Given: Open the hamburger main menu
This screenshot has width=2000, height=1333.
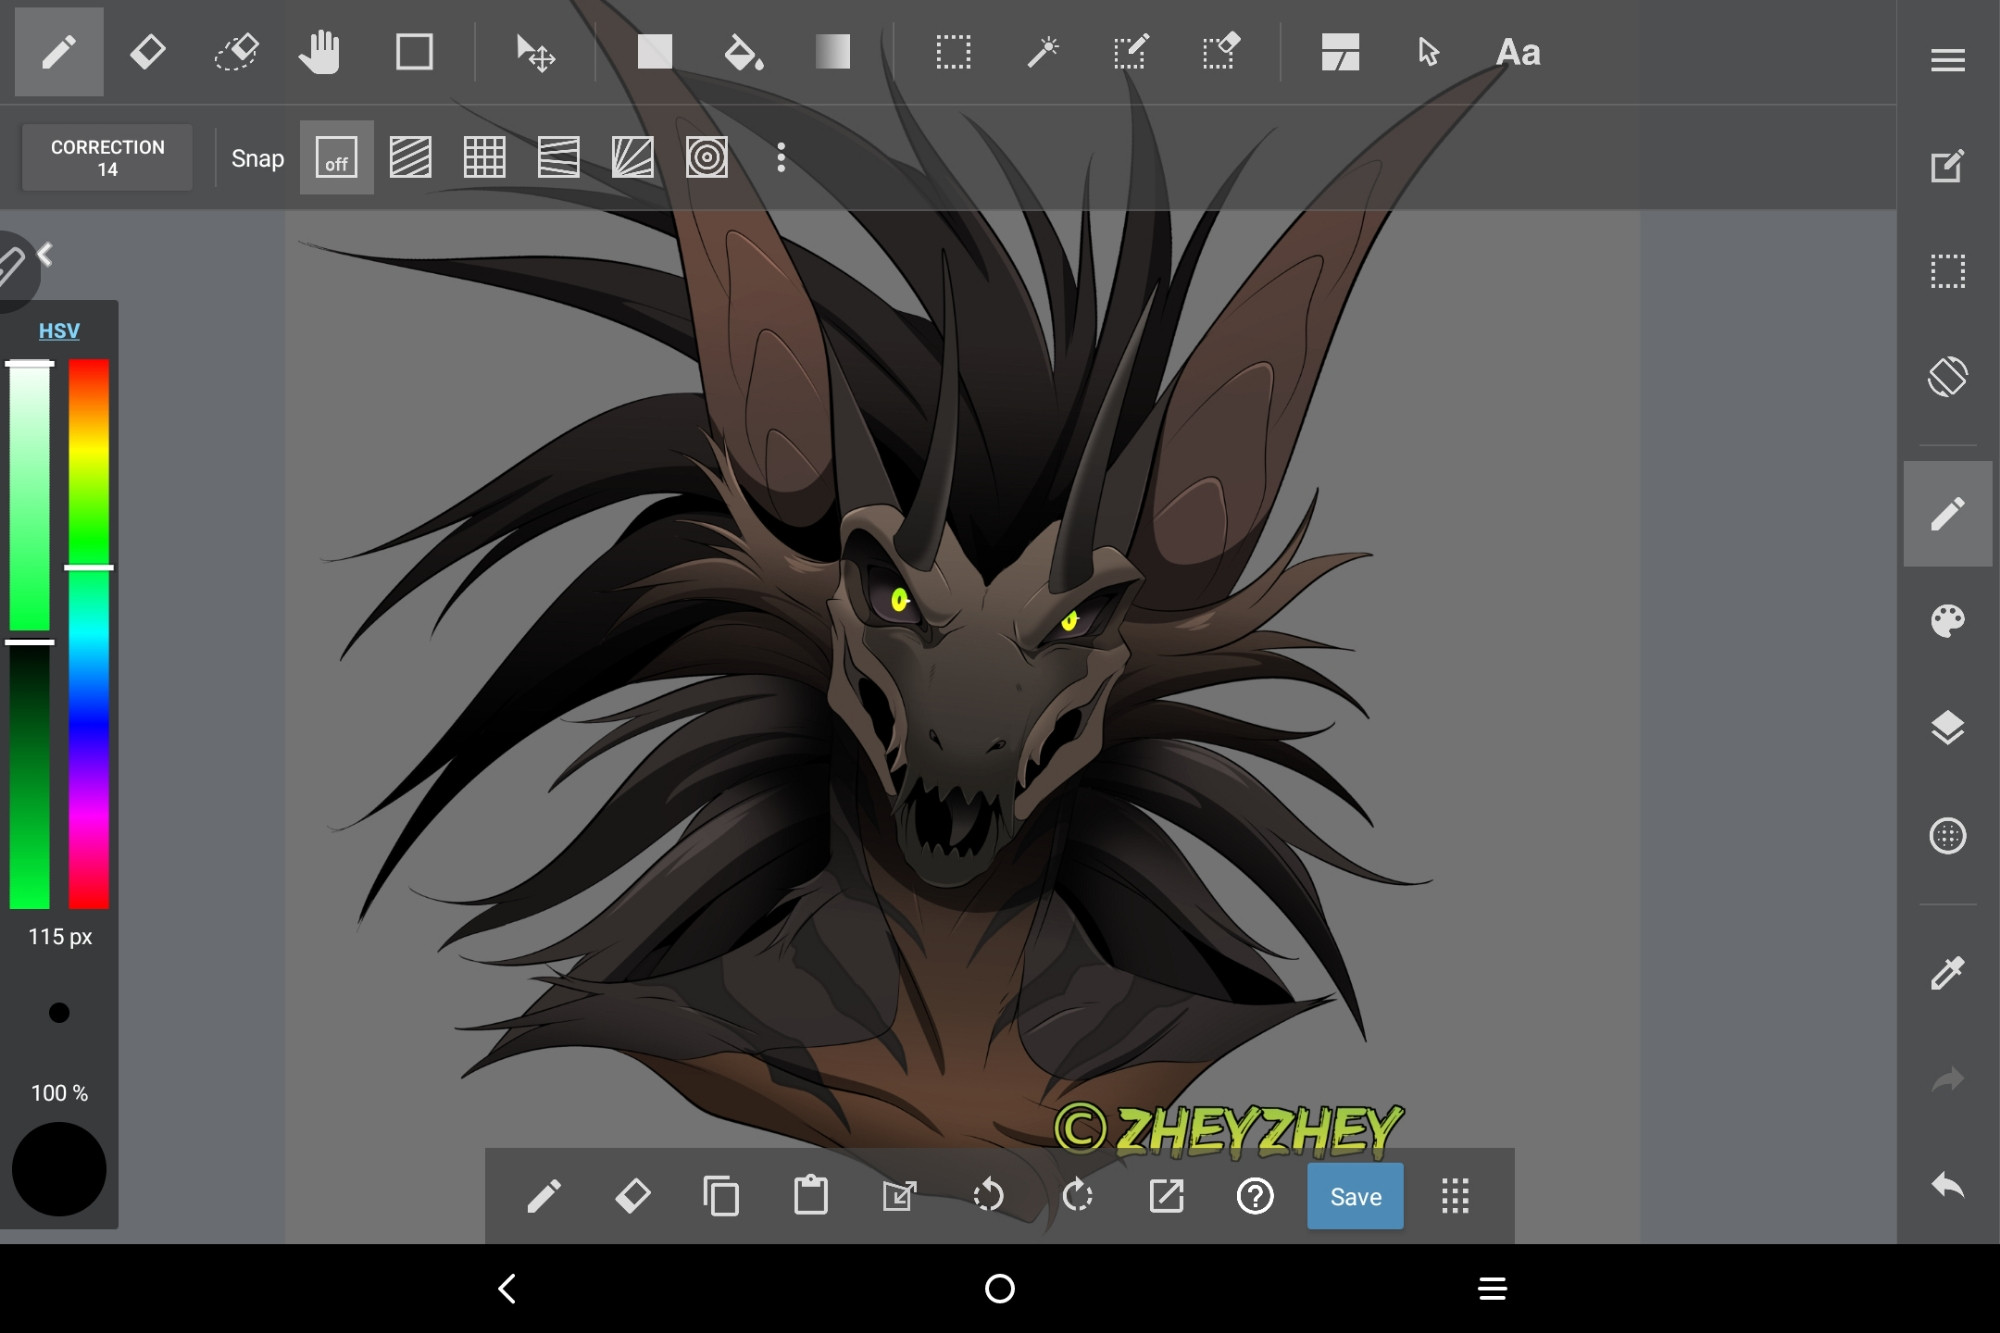Looking at the screenshot, I should click(1948, 60).
